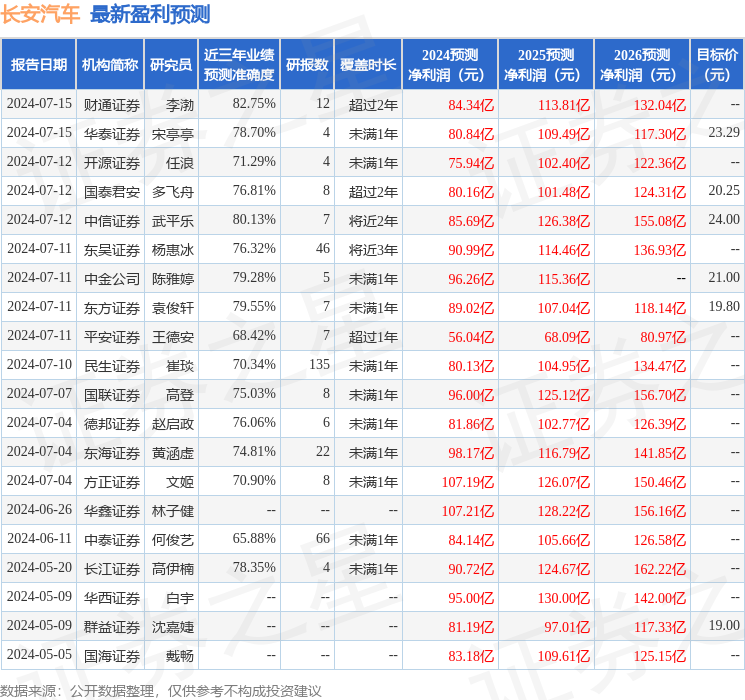This screenshot has width=745, height=700.
Task: Select the 华西证券 institution cell
Action: click(112, 598)
